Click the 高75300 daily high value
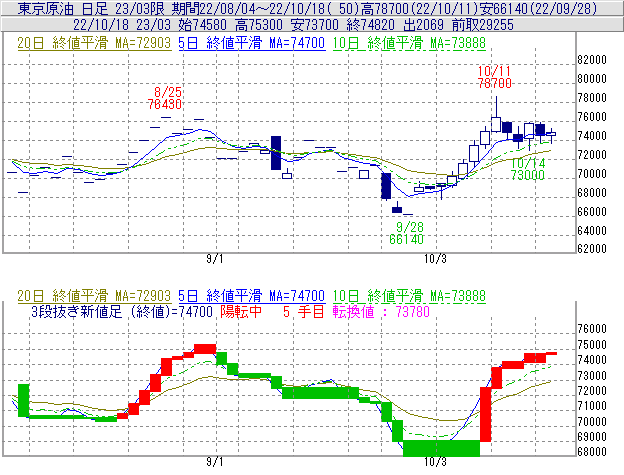Screen dimensions: 624x475 259,25
